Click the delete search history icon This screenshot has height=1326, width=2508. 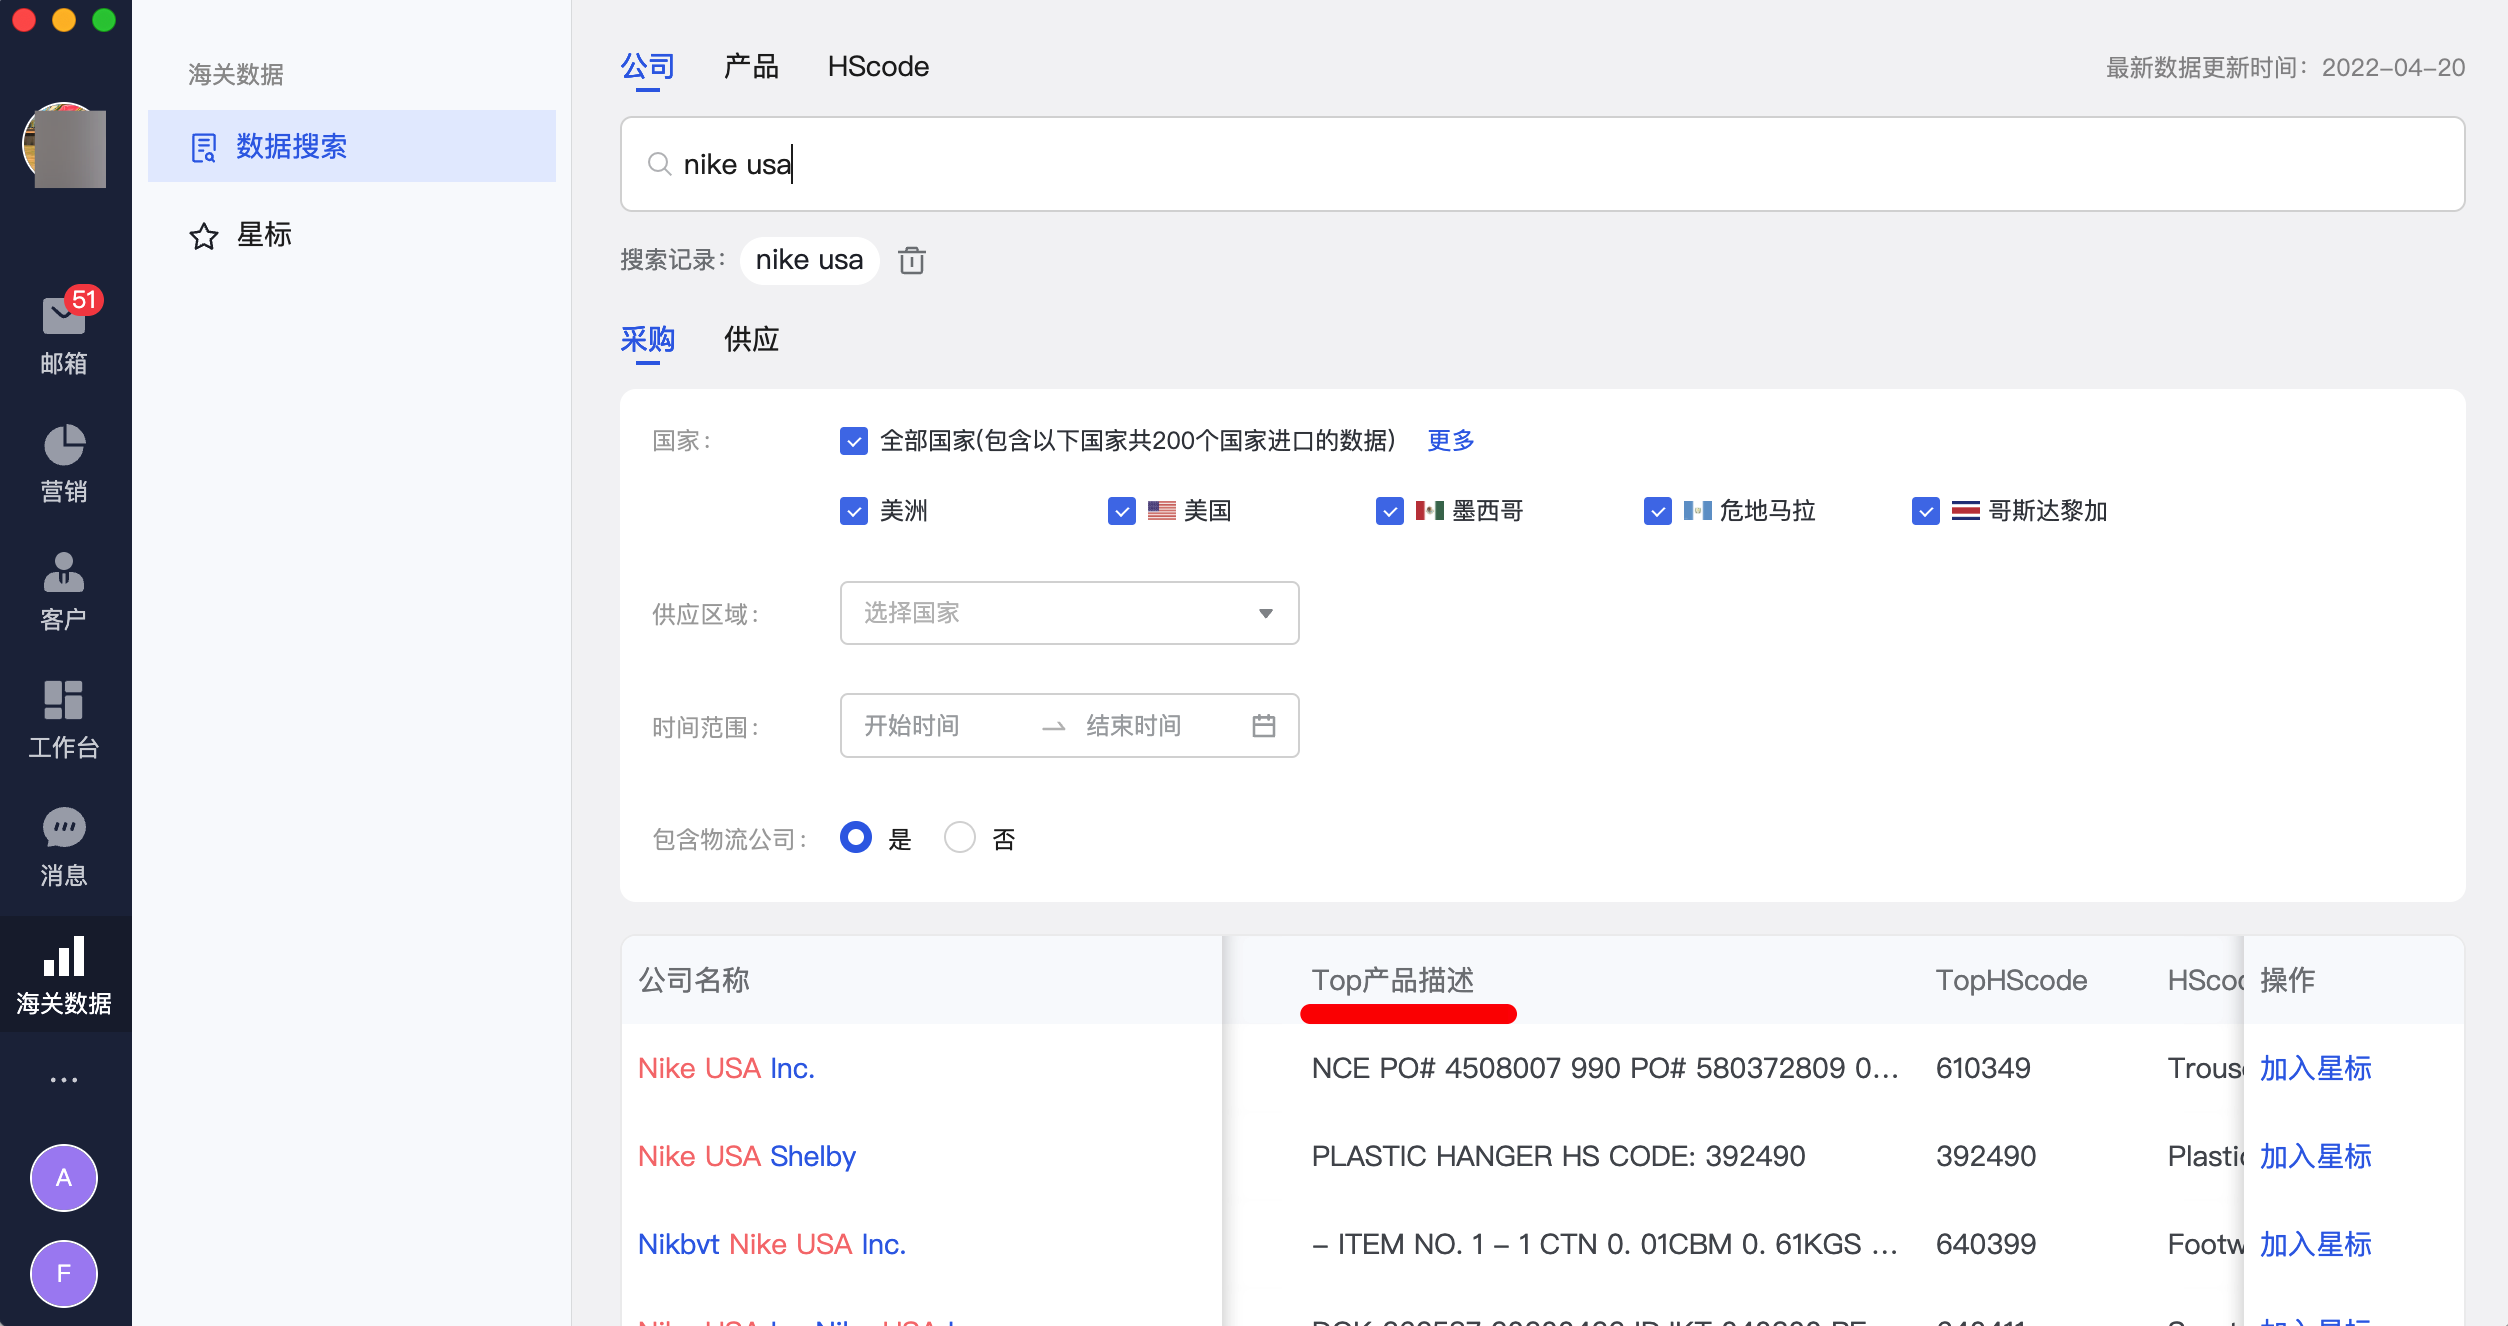[911, 261]
